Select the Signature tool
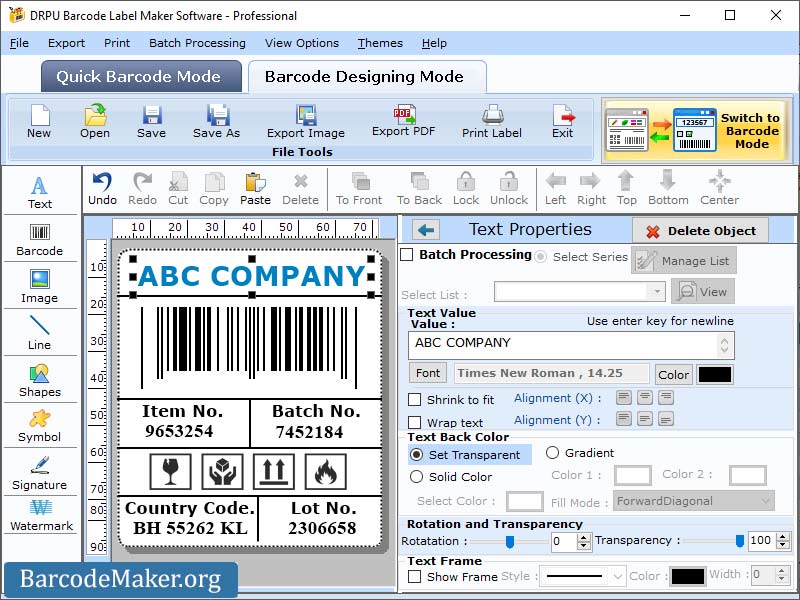Viewport: 800px width, 600px height. (40, 476)
